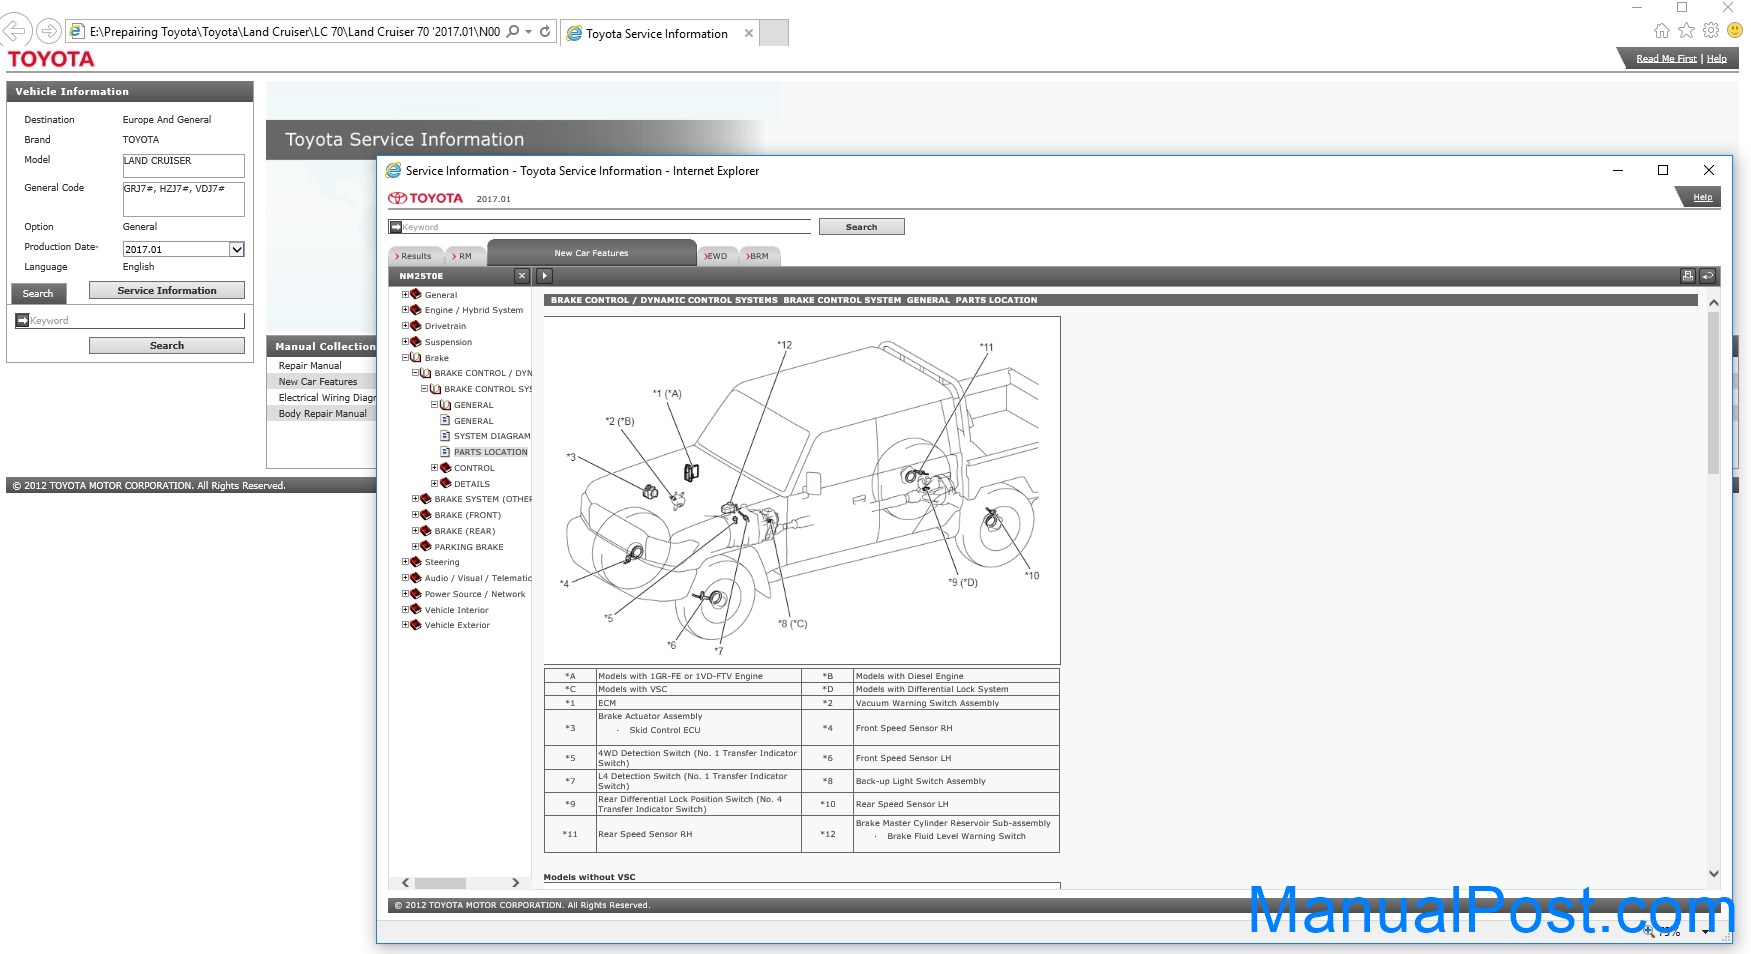Click the document icon beside GENERAL page

click(x=445, y=421)
